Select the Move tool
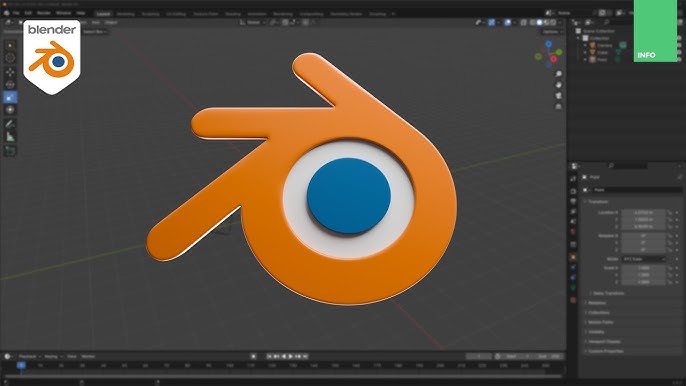 10,72
